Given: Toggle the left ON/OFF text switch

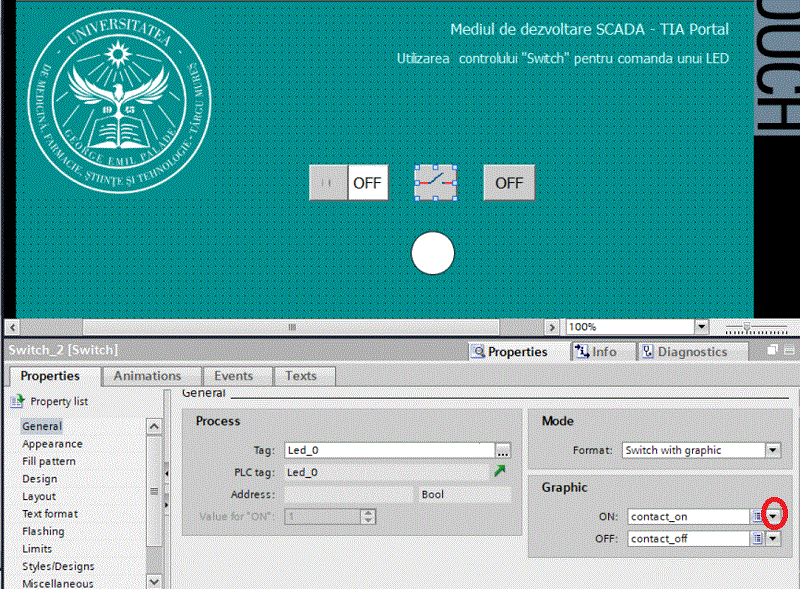Looking at the screenshot, I should 348,183.
